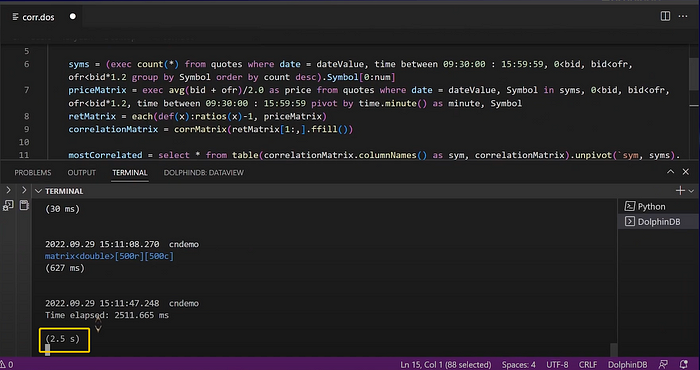Click the feedback icon in status bar
This screenshot has width=700, height=370.
point(664,364)
